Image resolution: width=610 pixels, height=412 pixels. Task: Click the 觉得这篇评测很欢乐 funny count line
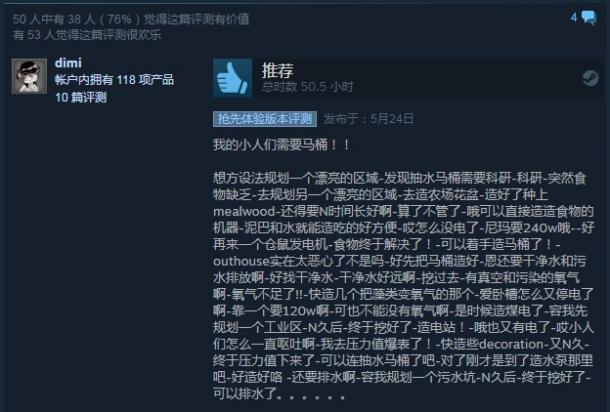(87, 35)
